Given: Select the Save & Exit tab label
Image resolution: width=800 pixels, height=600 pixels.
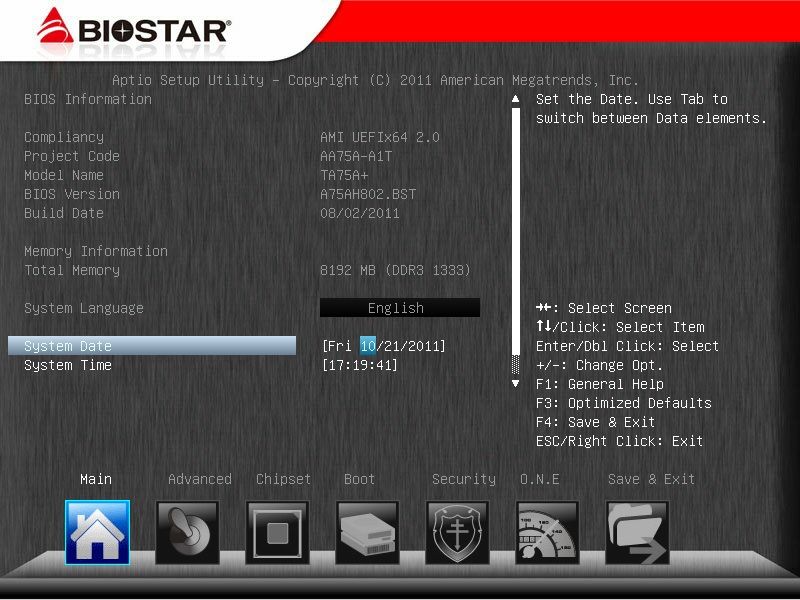Looking at the screenshot, I should tap(651, 479).
